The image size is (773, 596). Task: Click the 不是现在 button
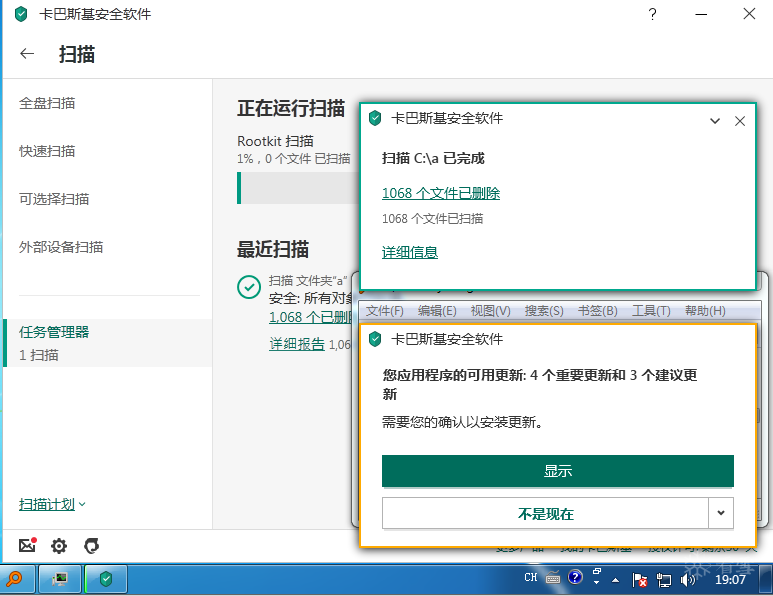[x=545, y=514]
